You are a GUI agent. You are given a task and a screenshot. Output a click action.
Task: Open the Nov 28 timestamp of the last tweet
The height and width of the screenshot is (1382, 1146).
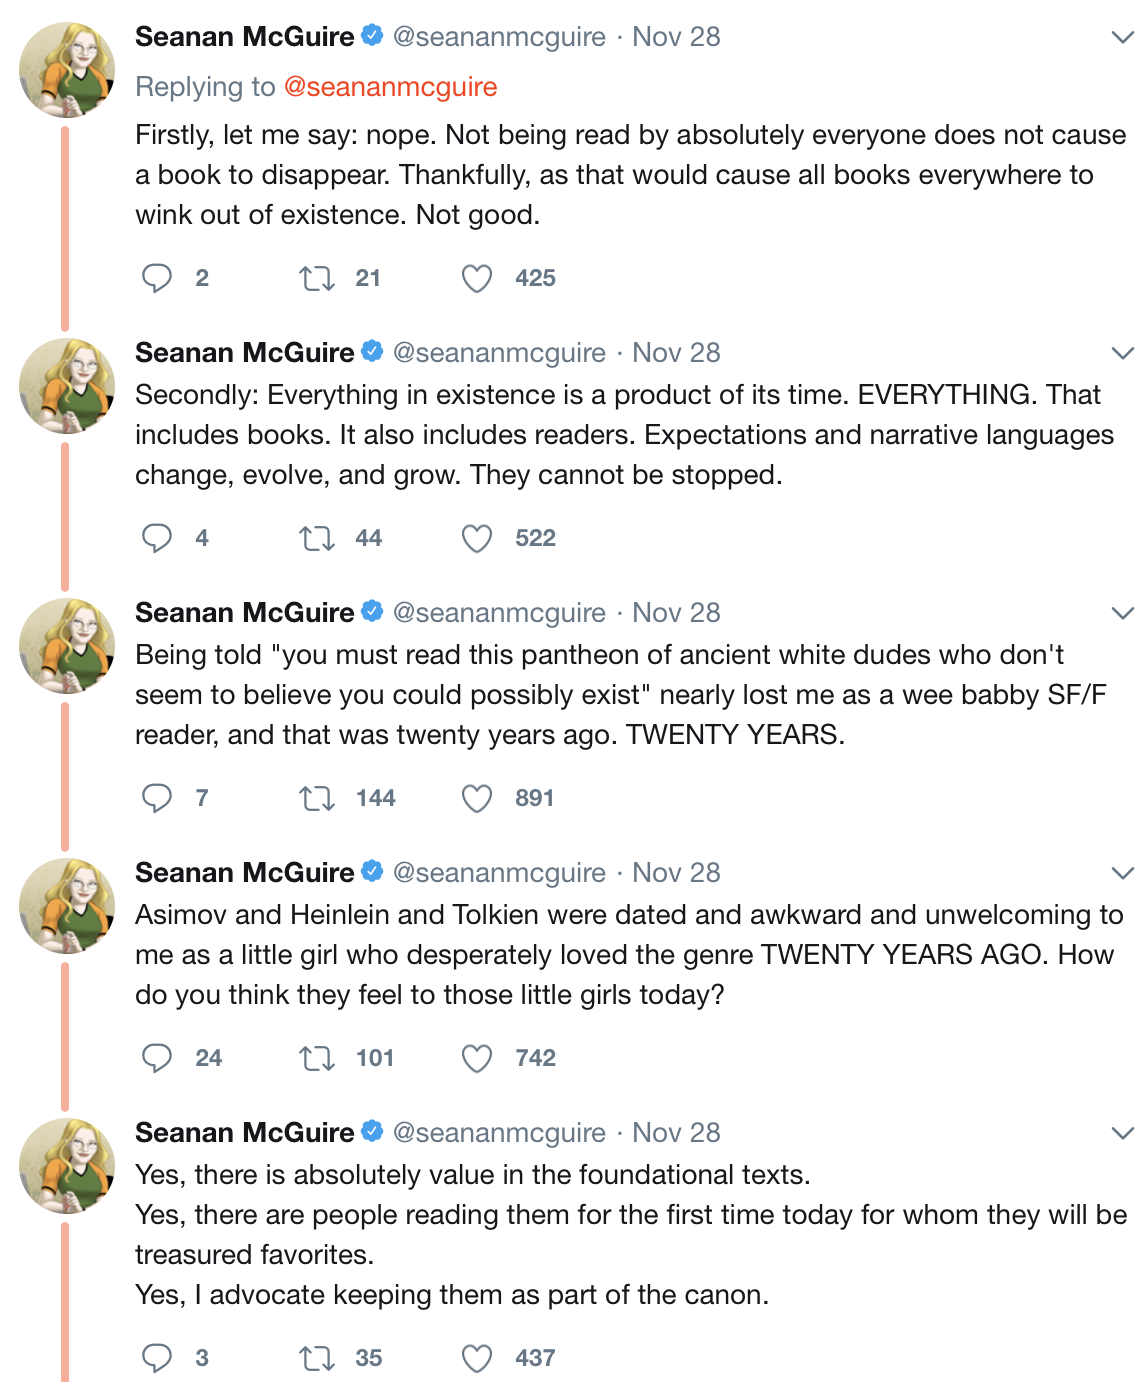(x=676, y=1133)
